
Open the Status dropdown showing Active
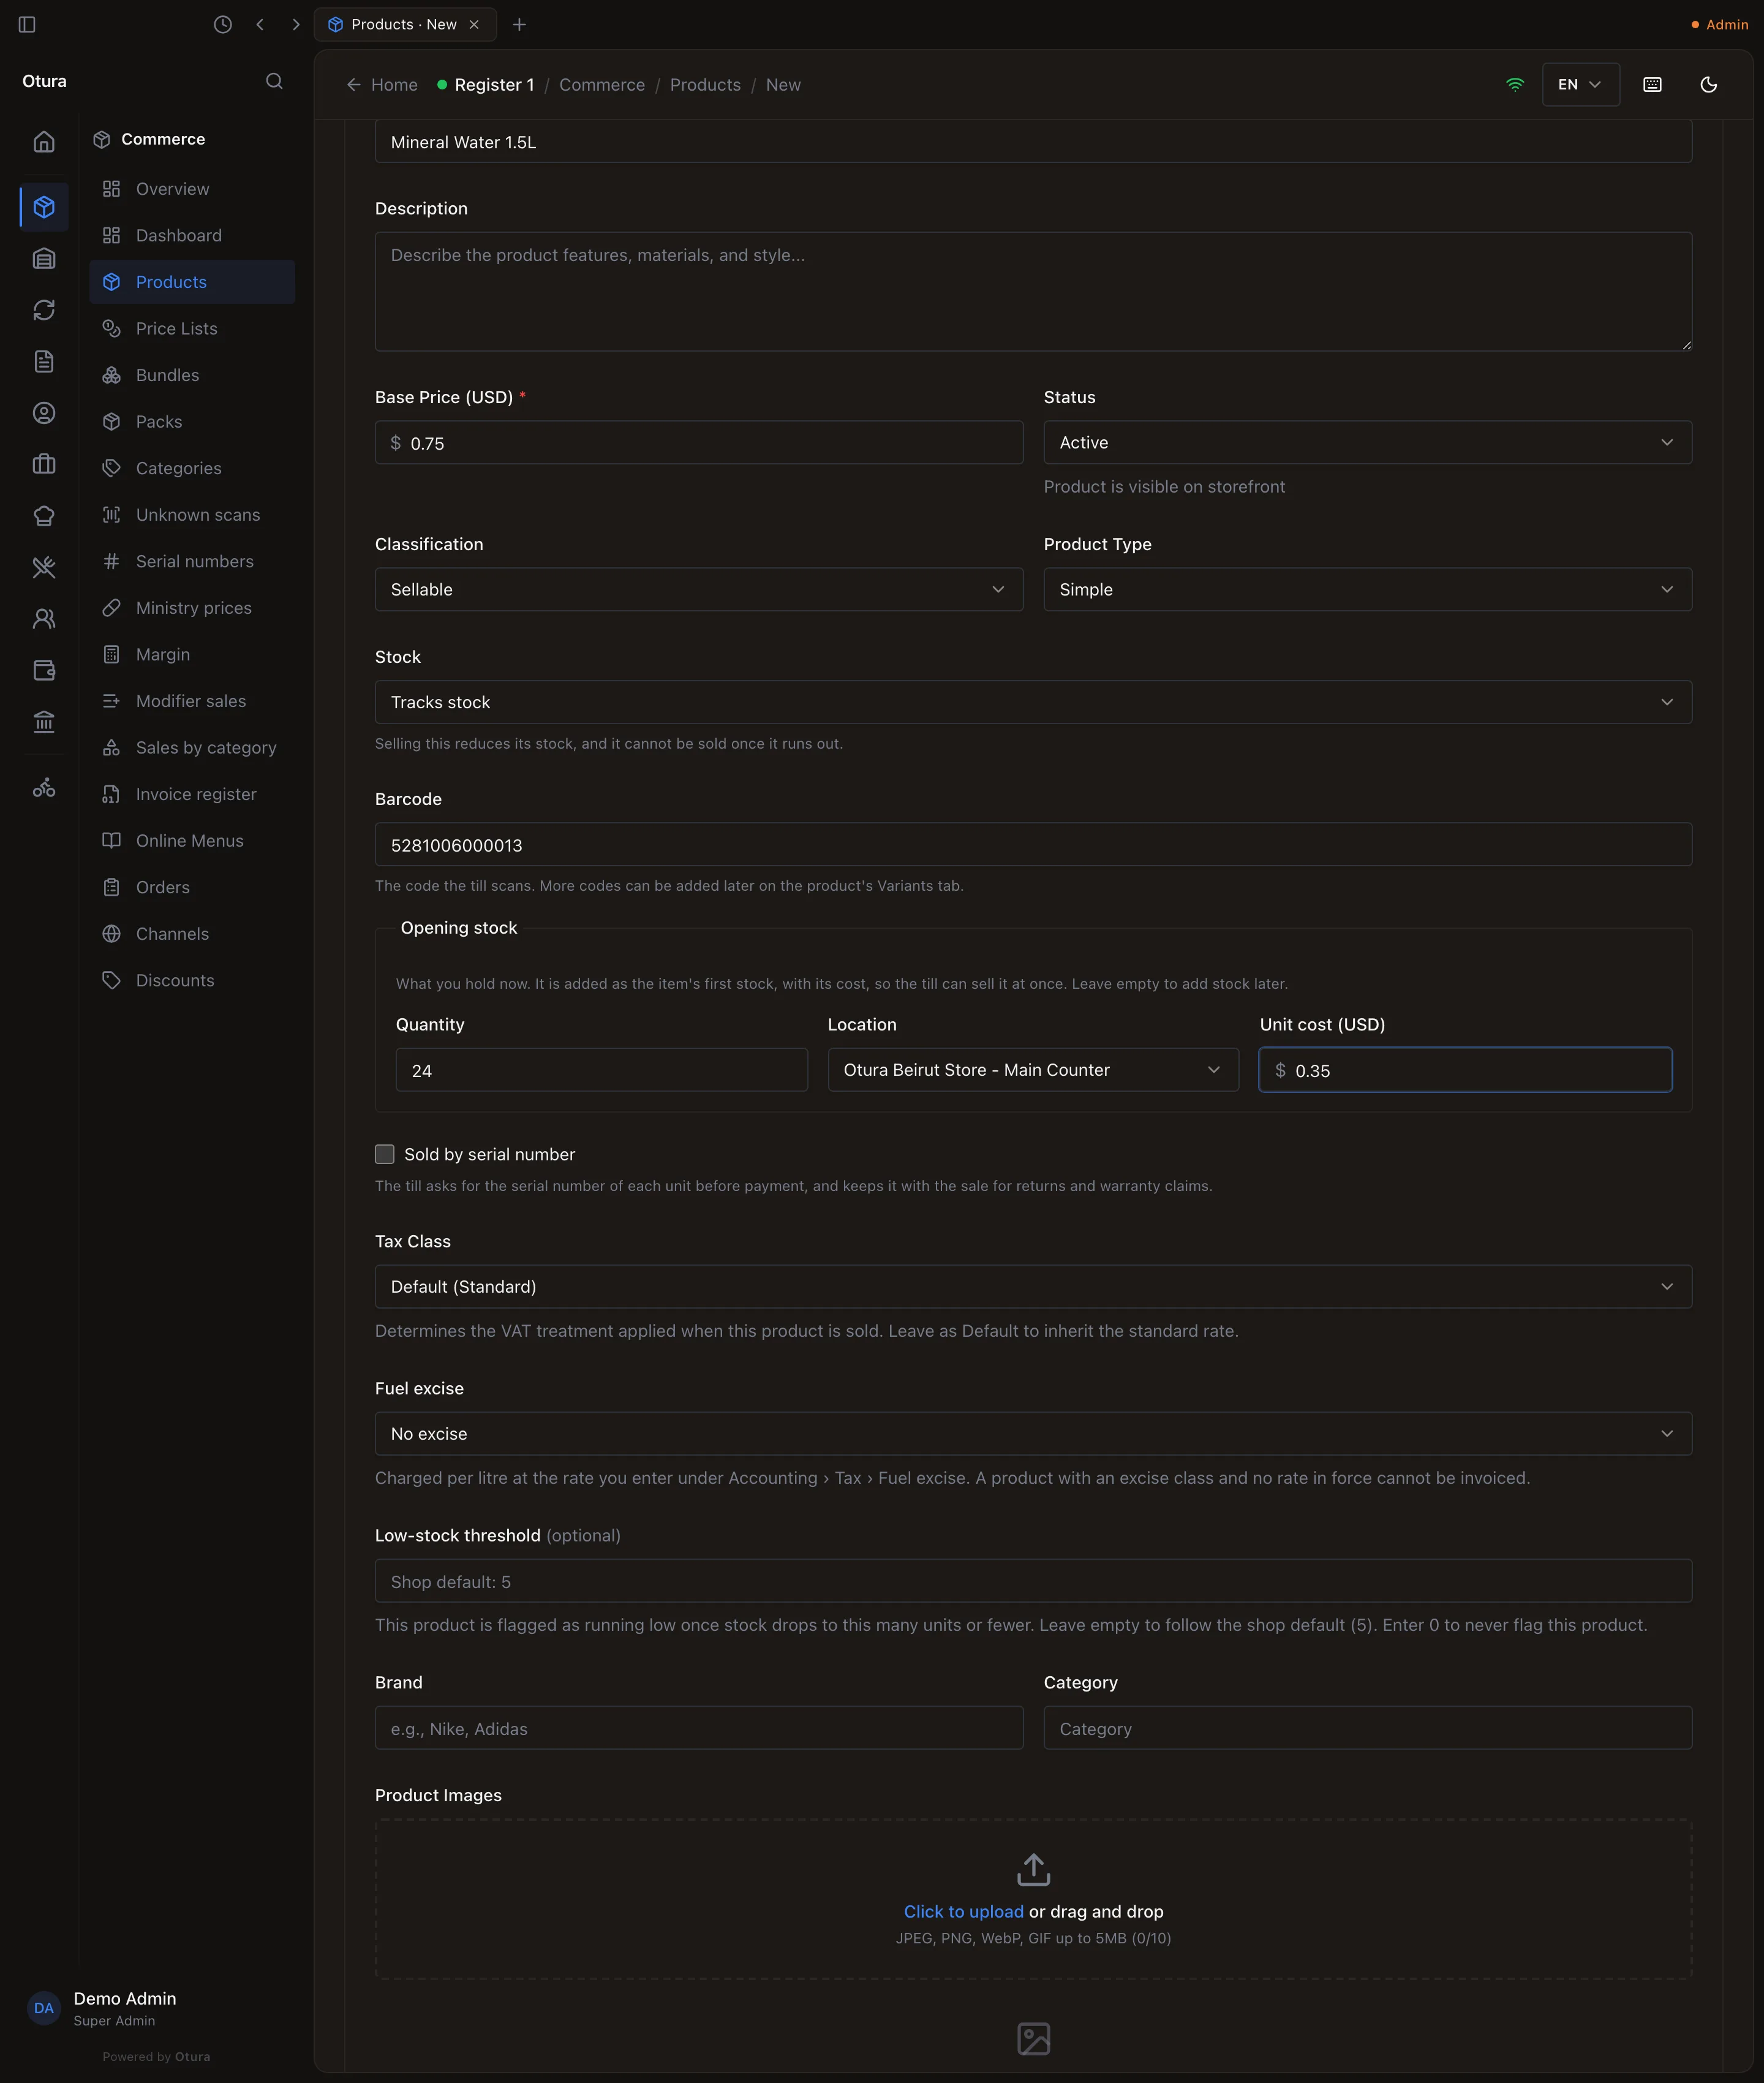pos(1367,442)
